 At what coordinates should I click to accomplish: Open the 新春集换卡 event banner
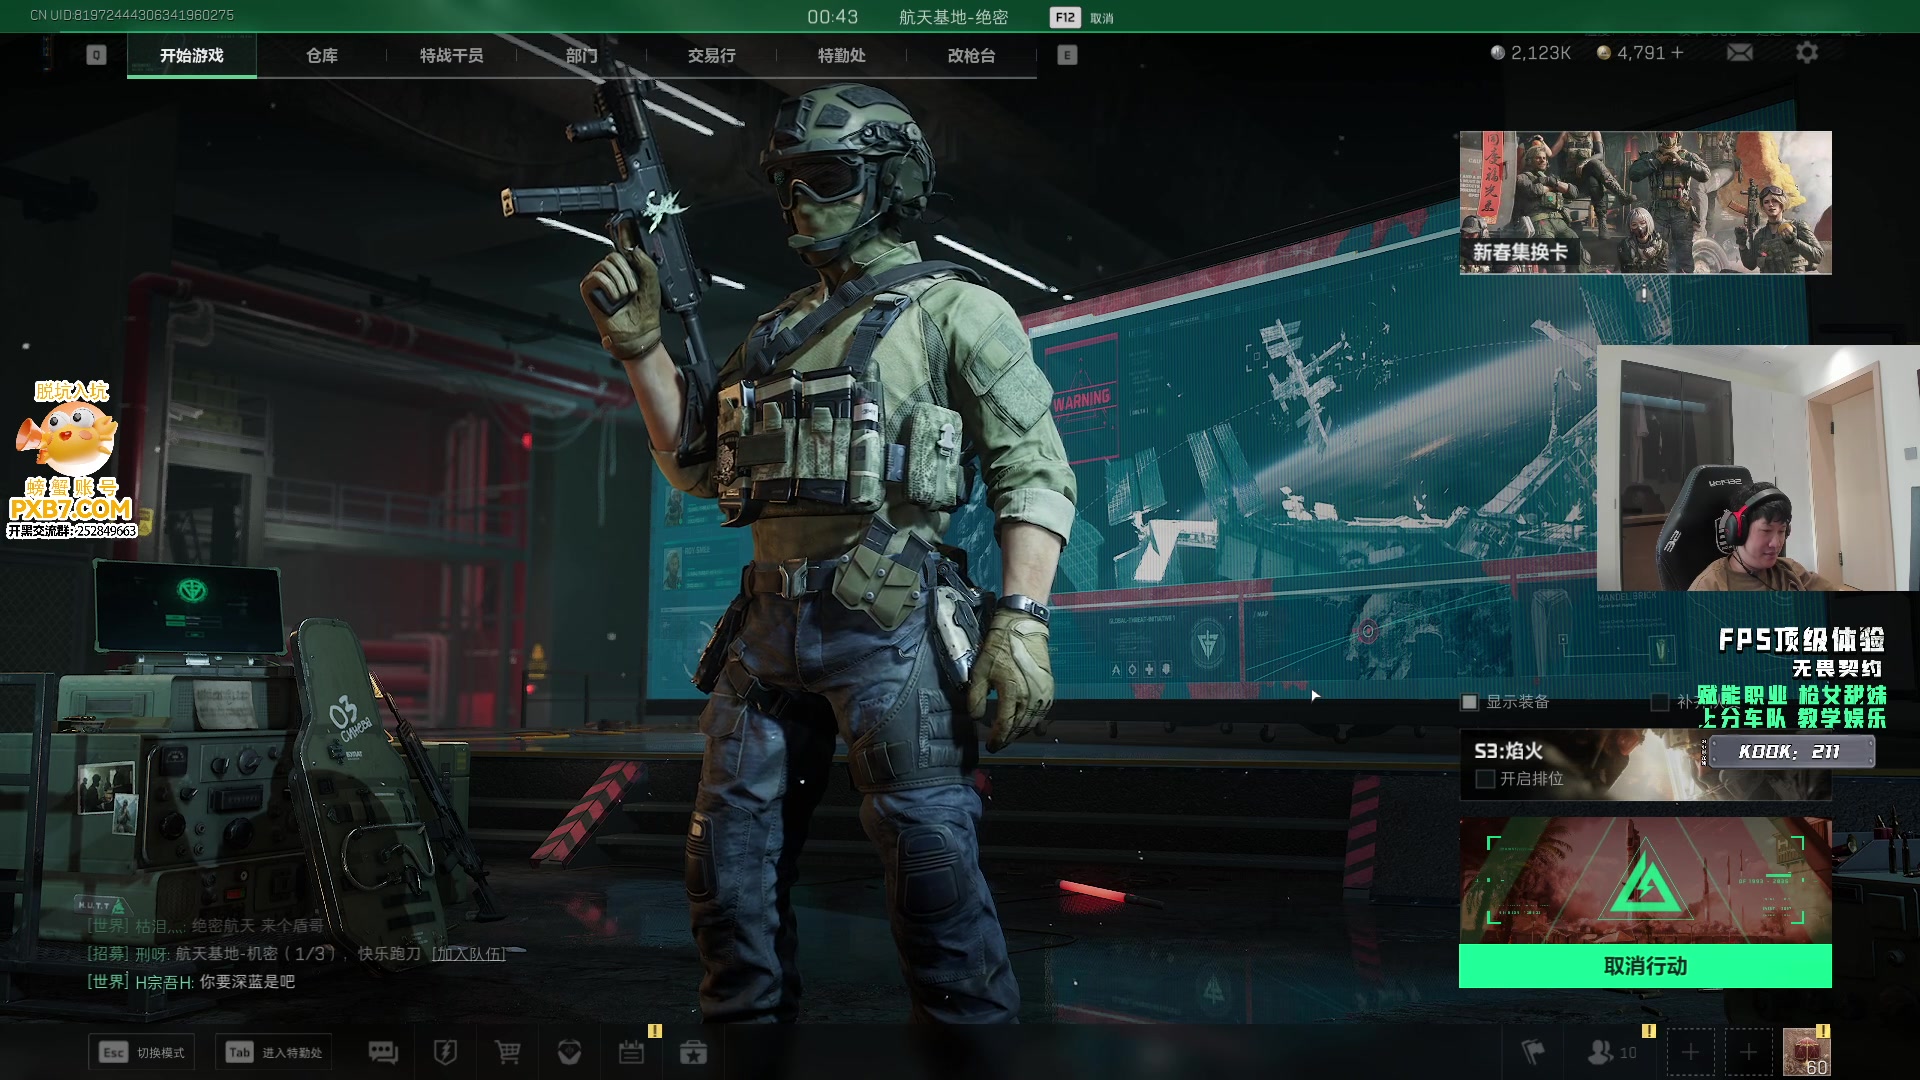1645,202
